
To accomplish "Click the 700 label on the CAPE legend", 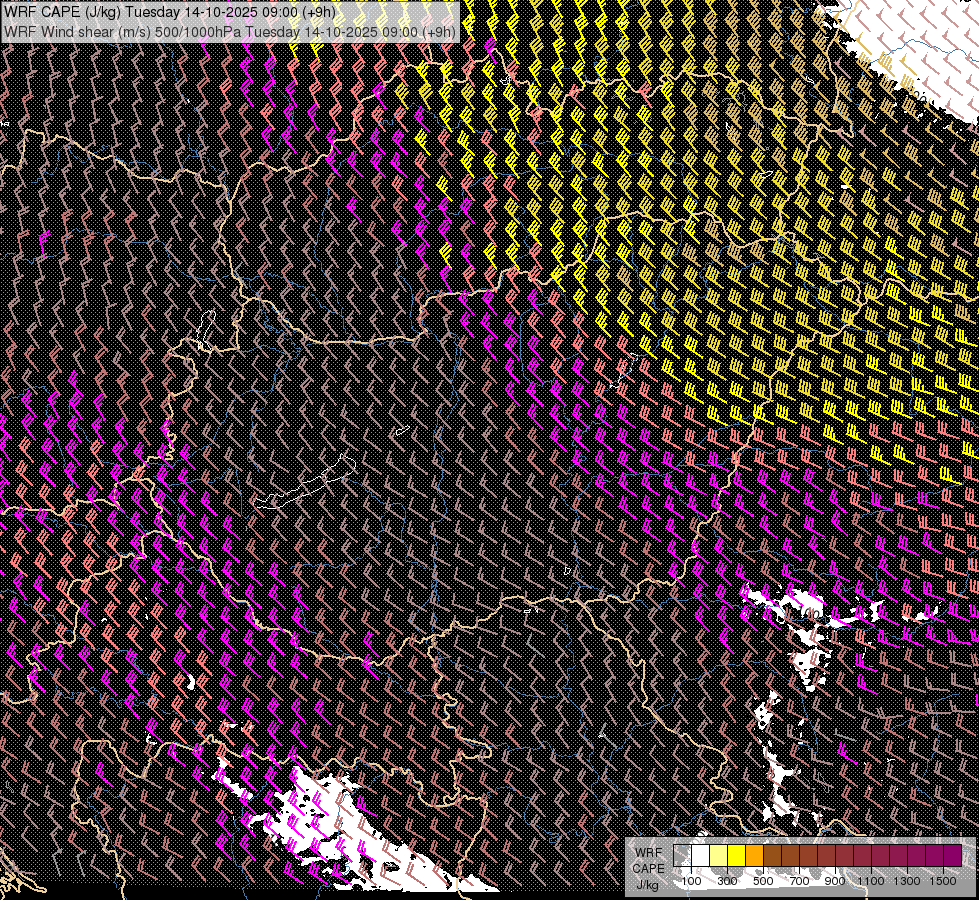I will coord(799,881).
